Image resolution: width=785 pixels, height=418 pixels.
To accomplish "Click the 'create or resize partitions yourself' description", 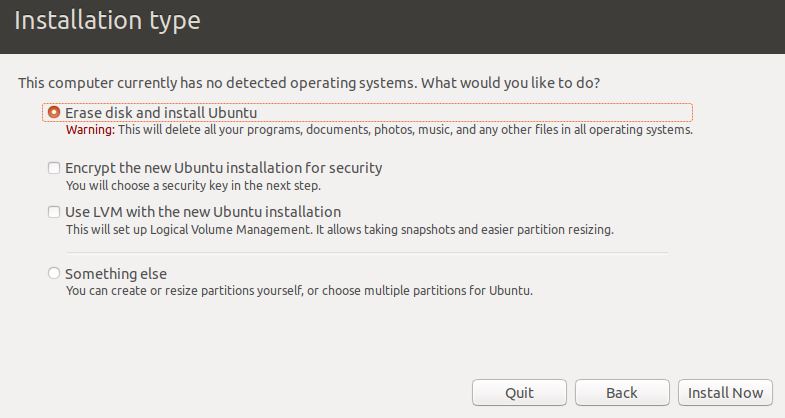I will (x=299, y=290).
